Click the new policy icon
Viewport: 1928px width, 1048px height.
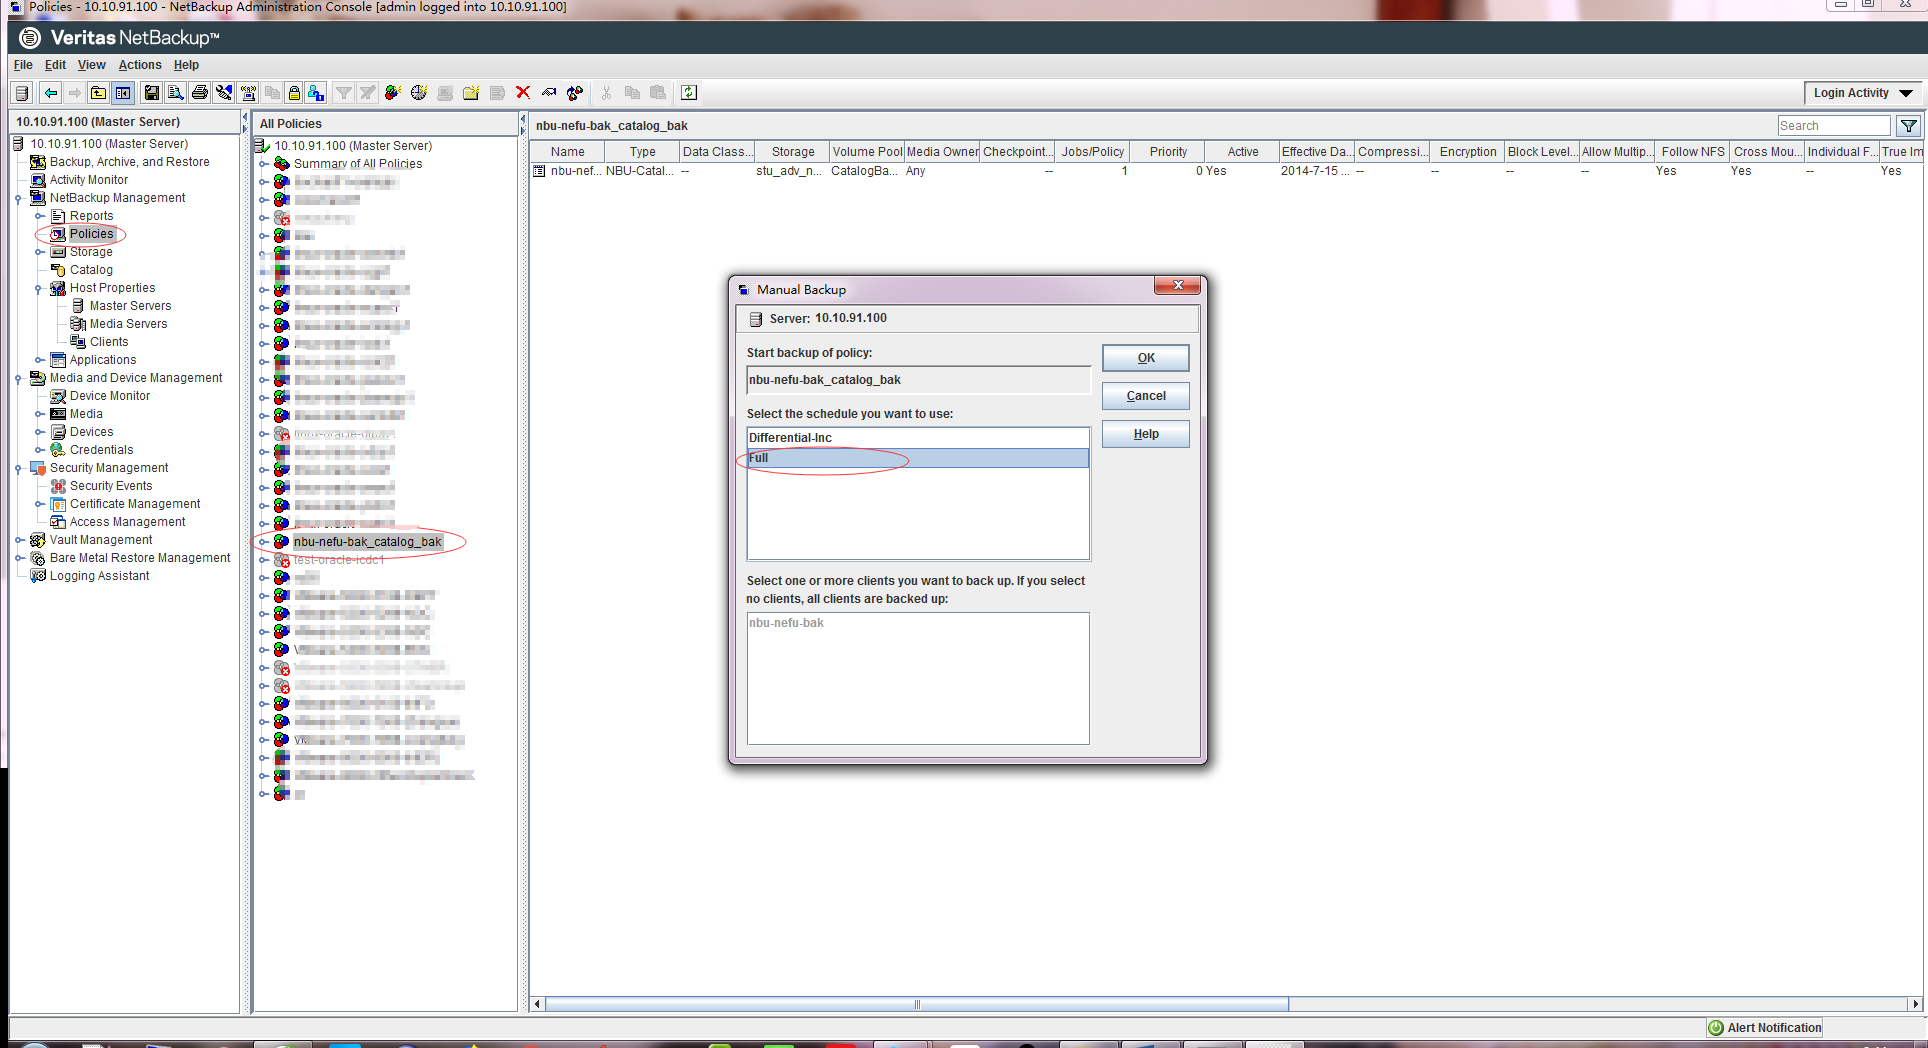coord(392,93)
